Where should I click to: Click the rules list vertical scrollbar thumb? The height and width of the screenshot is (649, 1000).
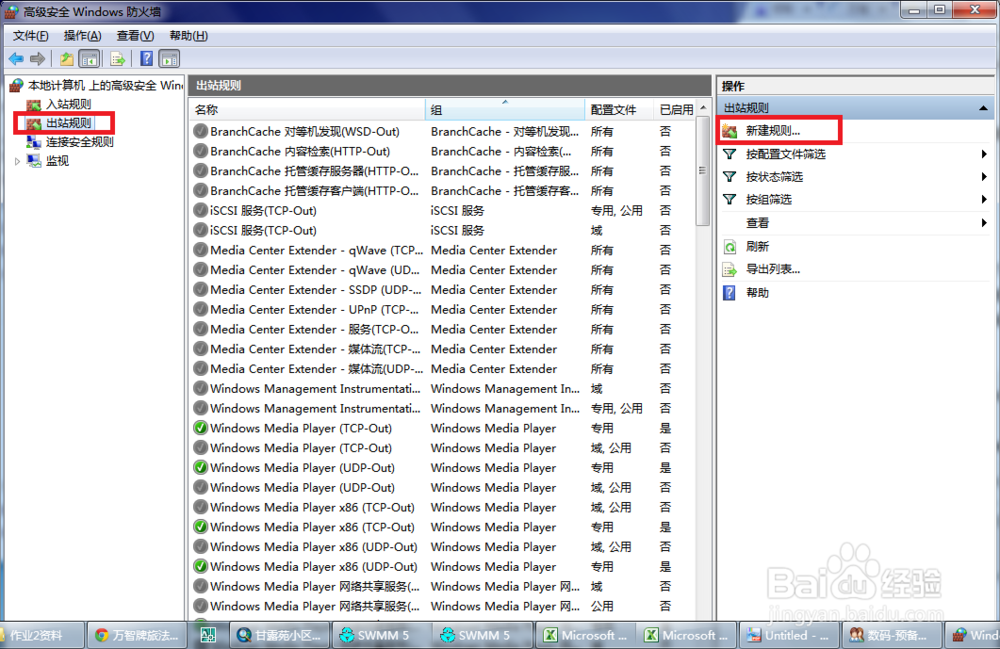tap(703, 171)
